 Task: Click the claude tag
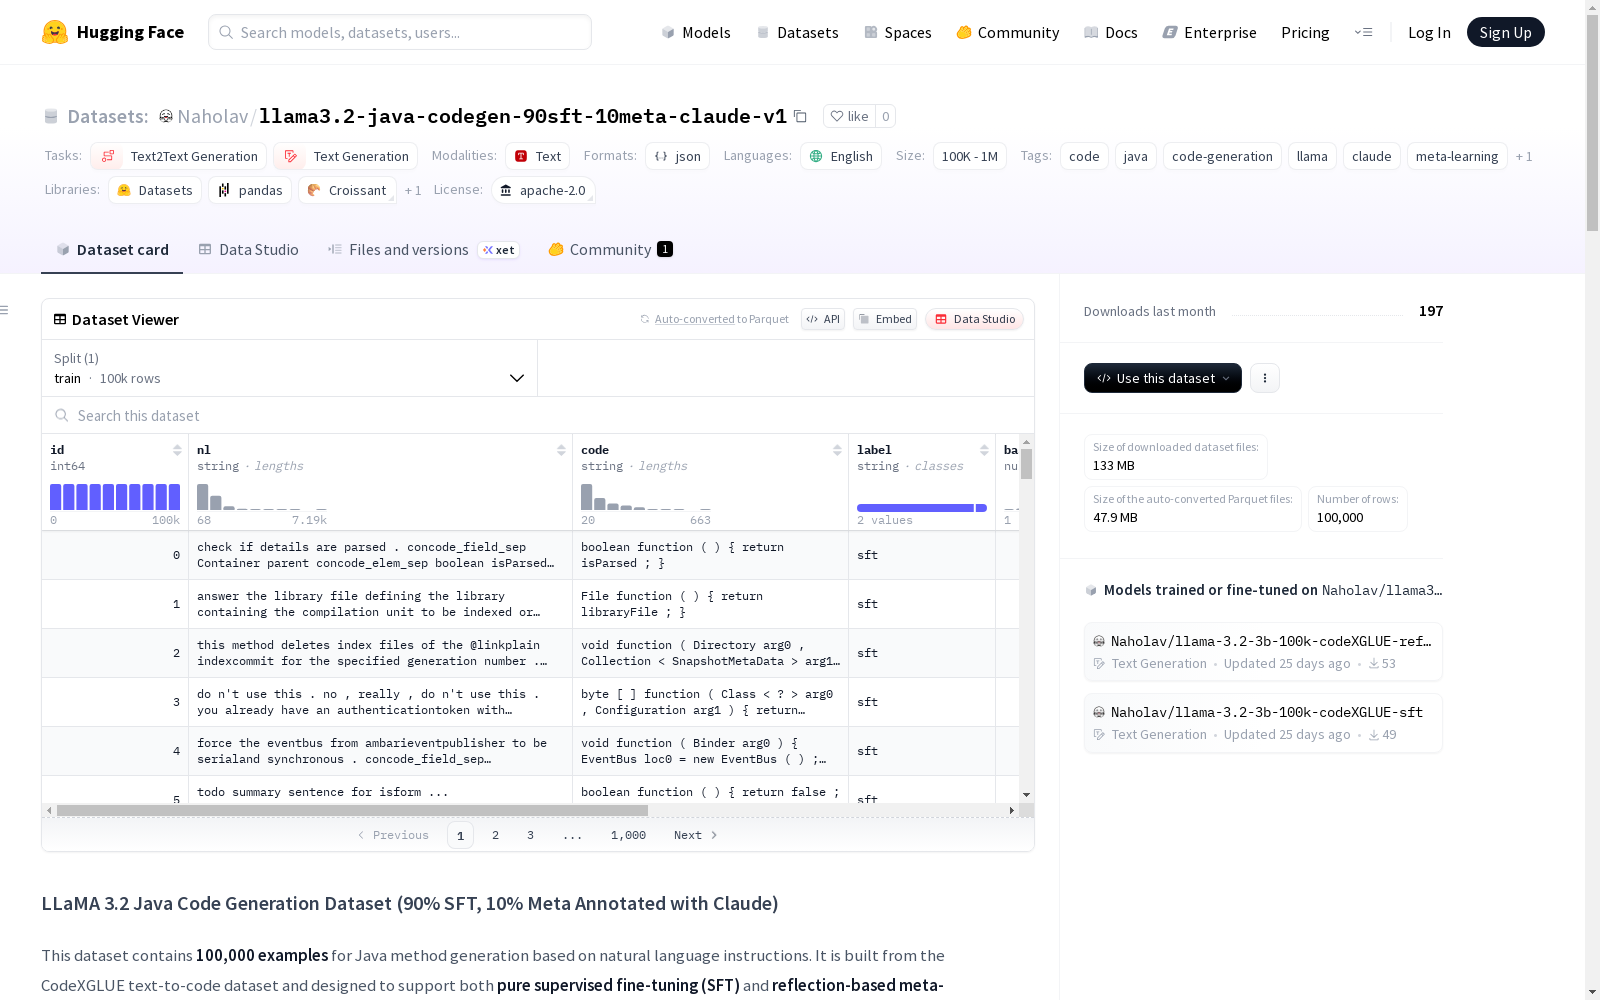1372,156
